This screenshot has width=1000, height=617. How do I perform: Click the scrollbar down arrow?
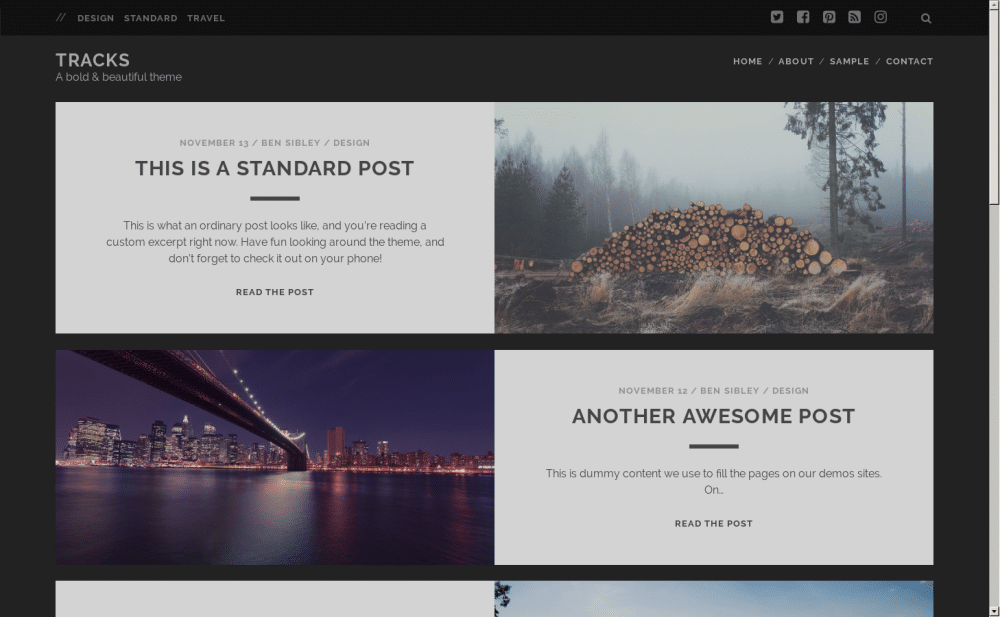993,610
